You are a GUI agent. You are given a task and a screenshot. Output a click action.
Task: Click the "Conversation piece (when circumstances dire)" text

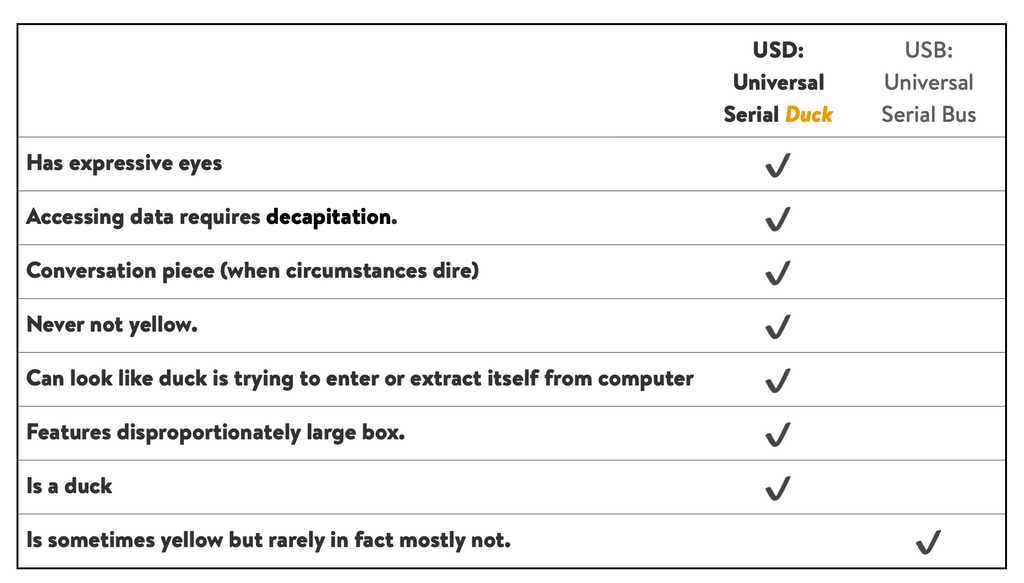pyautogui.click(x=252, y=271)
